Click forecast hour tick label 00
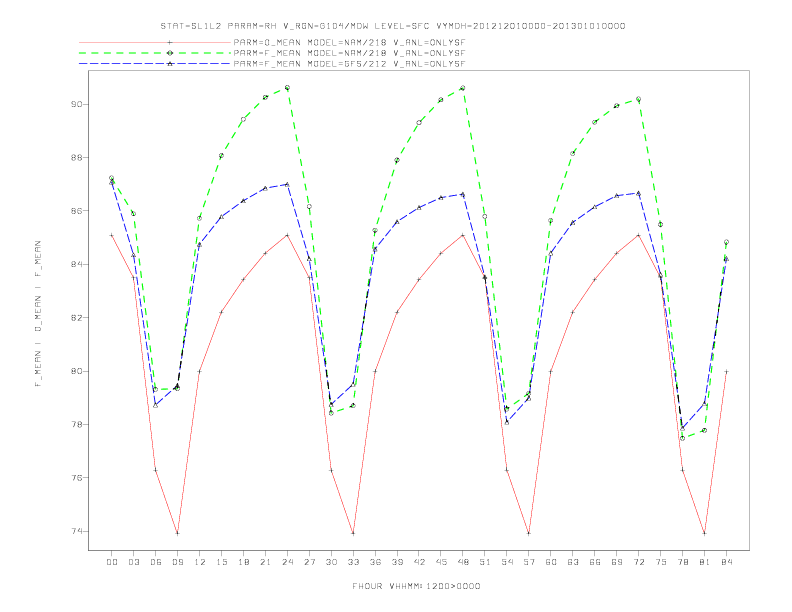792x612 pixels. (x=112, y=562)
